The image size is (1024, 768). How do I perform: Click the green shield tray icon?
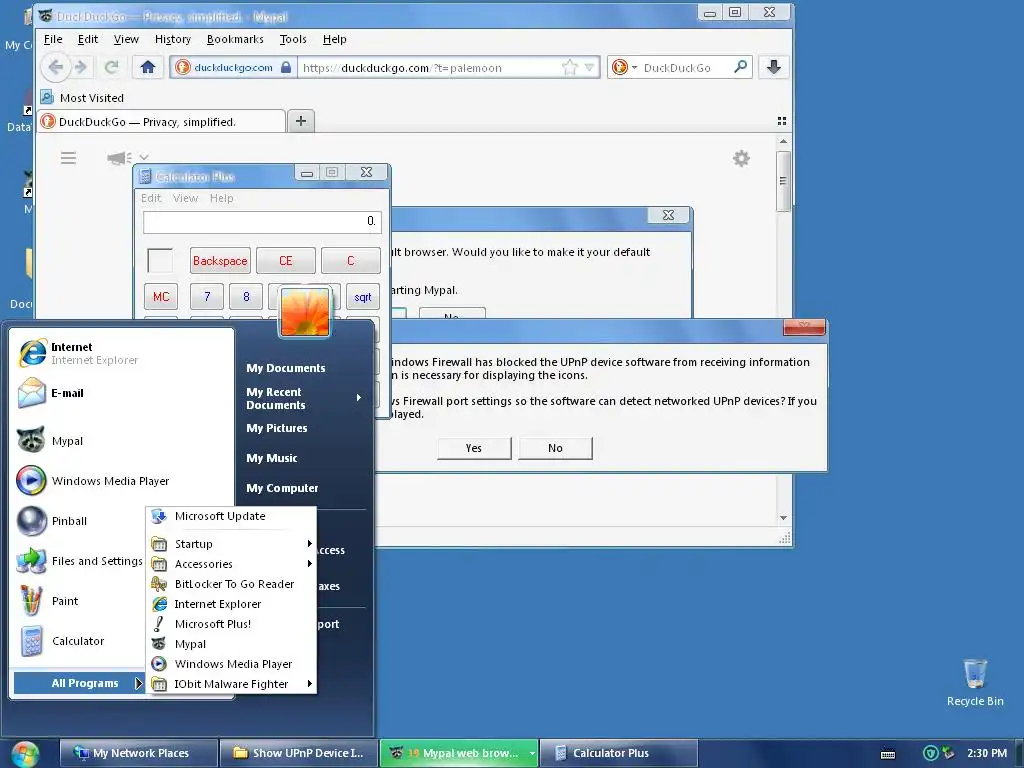coord(931,753)
